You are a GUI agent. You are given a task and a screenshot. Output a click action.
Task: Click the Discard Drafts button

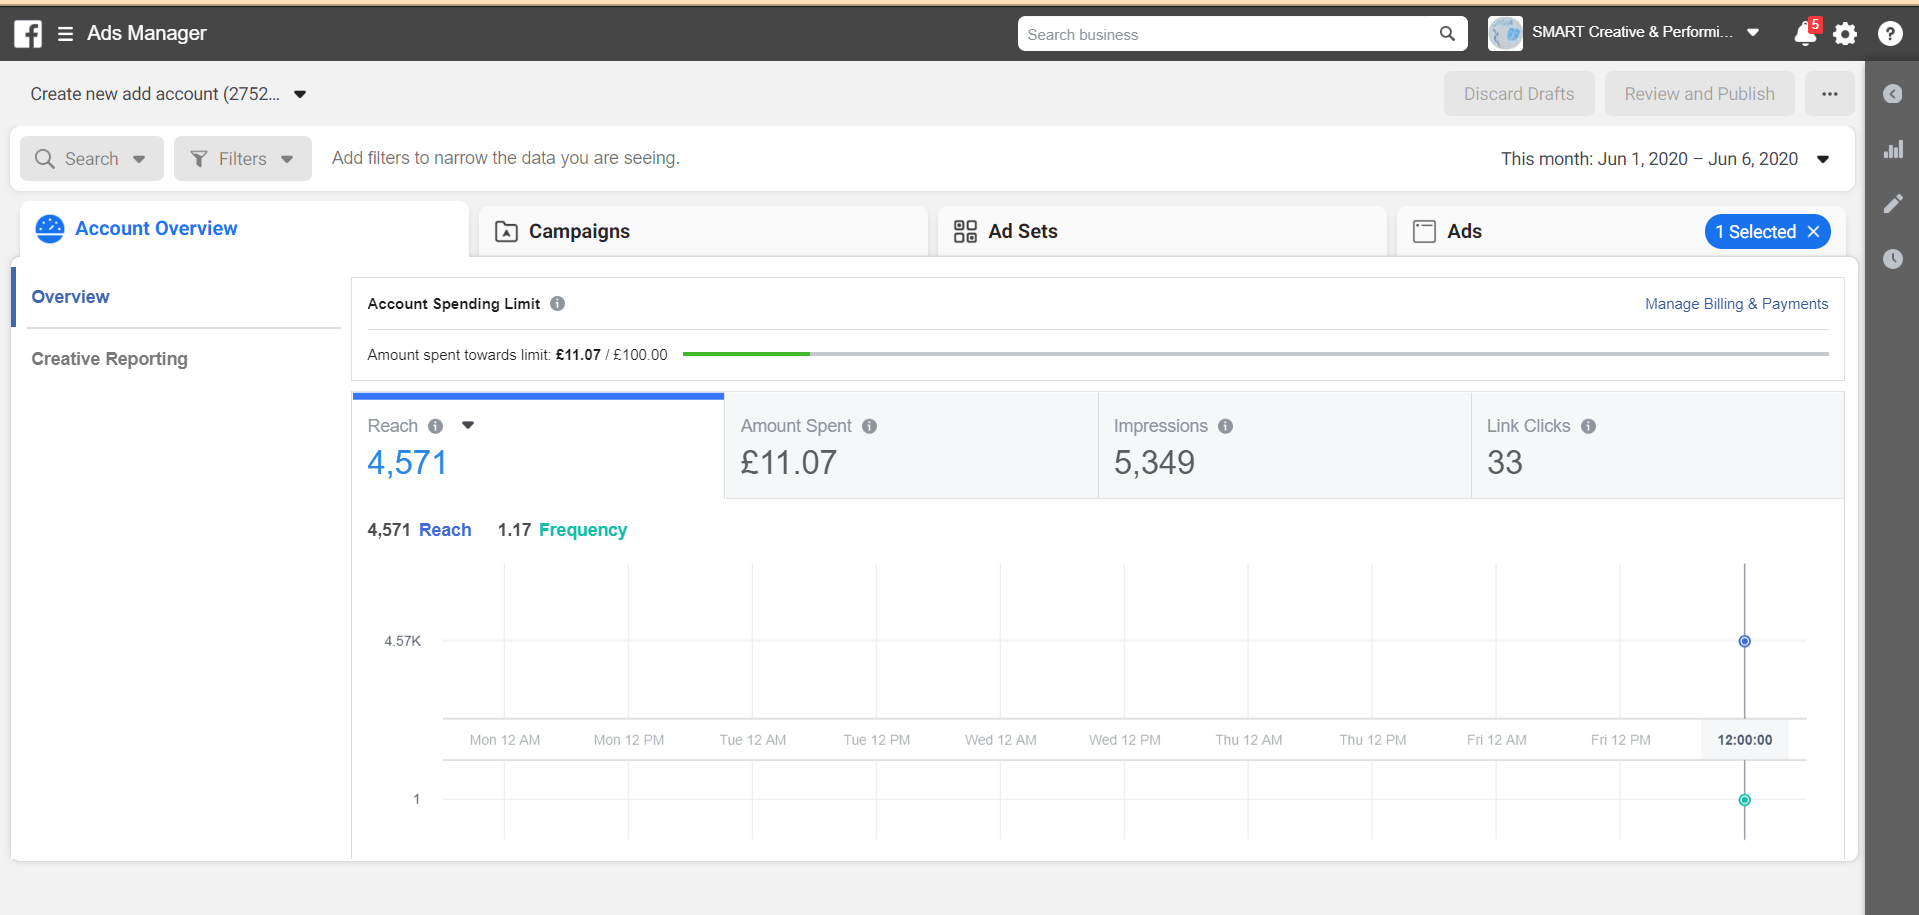(1519, 94)
